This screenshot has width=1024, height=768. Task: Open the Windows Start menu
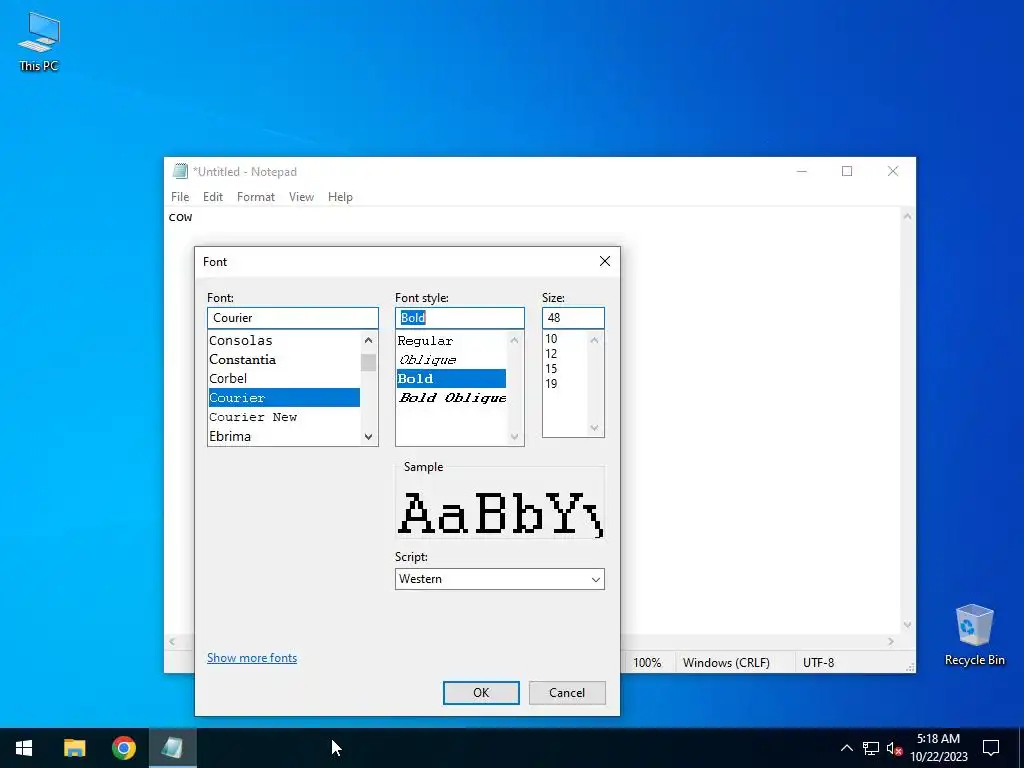point(24,748)
